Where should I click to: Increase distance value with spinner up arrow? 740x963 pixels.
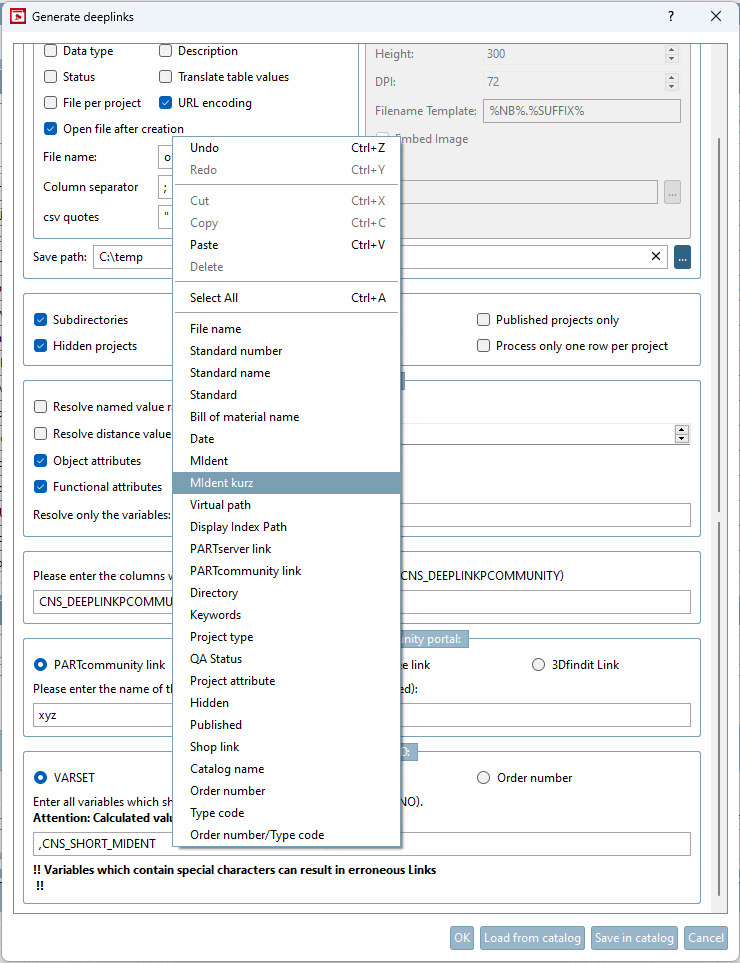tap(682, 430)
